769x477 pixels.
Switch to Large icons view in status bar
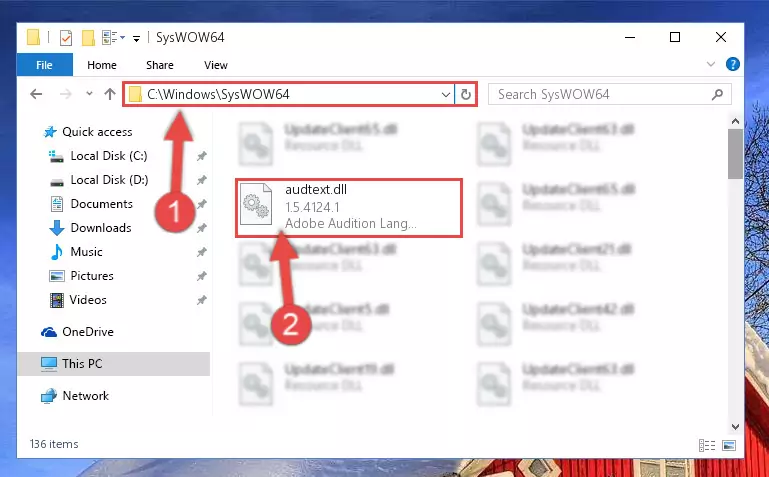click(729, 445)
